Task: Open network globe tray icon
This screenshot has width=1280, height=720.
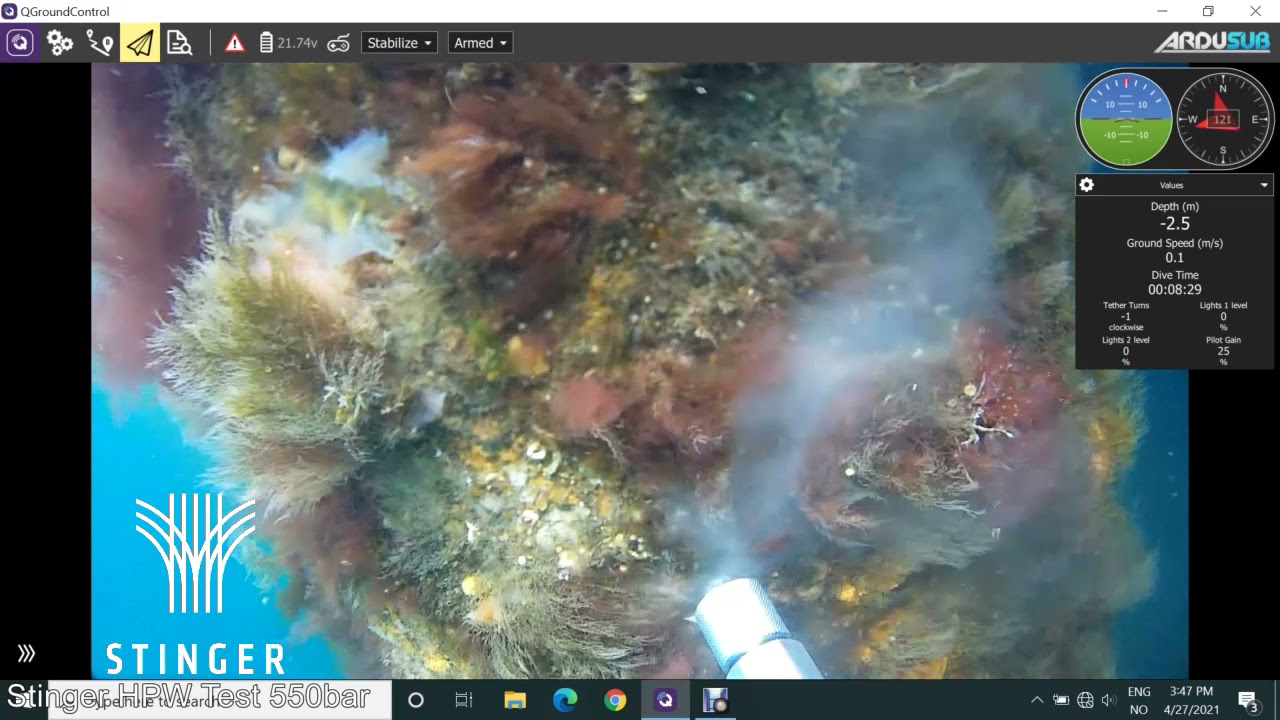Action: 1086,700
